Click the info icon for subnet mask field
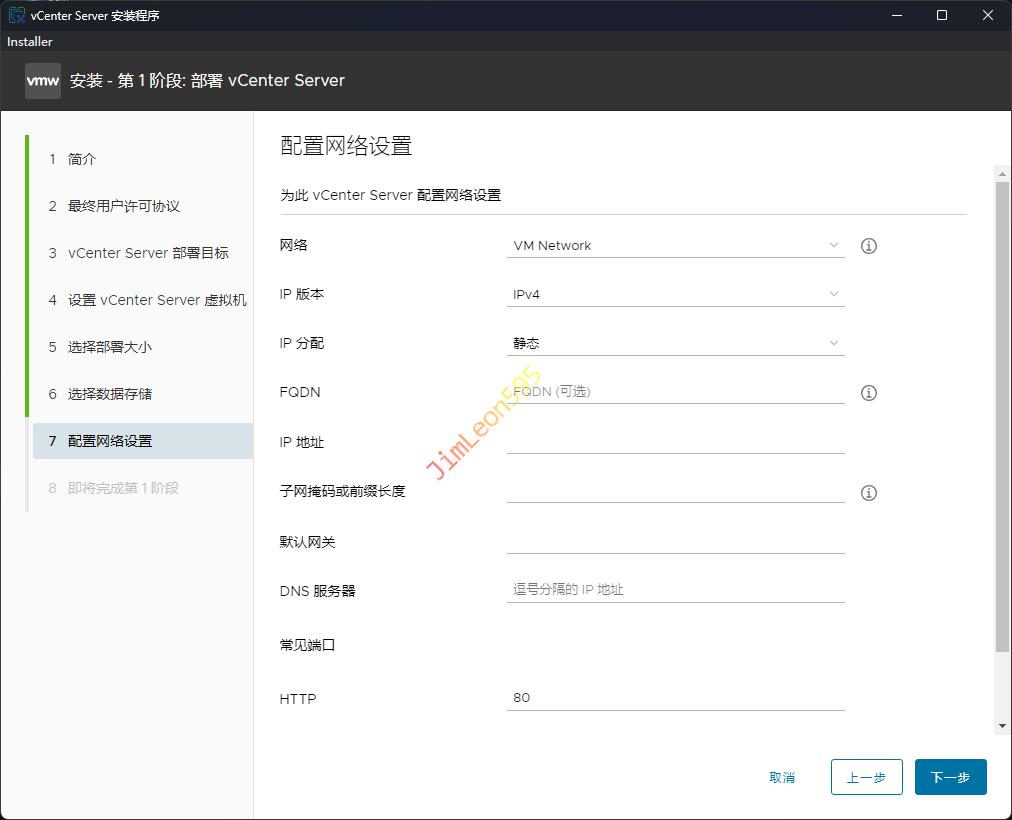Screen dimensions: 1012x820 click(x=869, y=493)
